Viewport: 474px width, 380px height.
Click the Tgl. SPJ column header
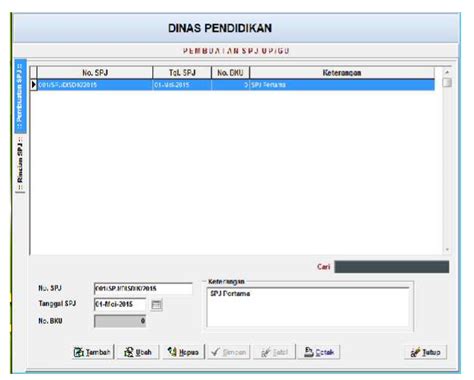tap(182, 73)
